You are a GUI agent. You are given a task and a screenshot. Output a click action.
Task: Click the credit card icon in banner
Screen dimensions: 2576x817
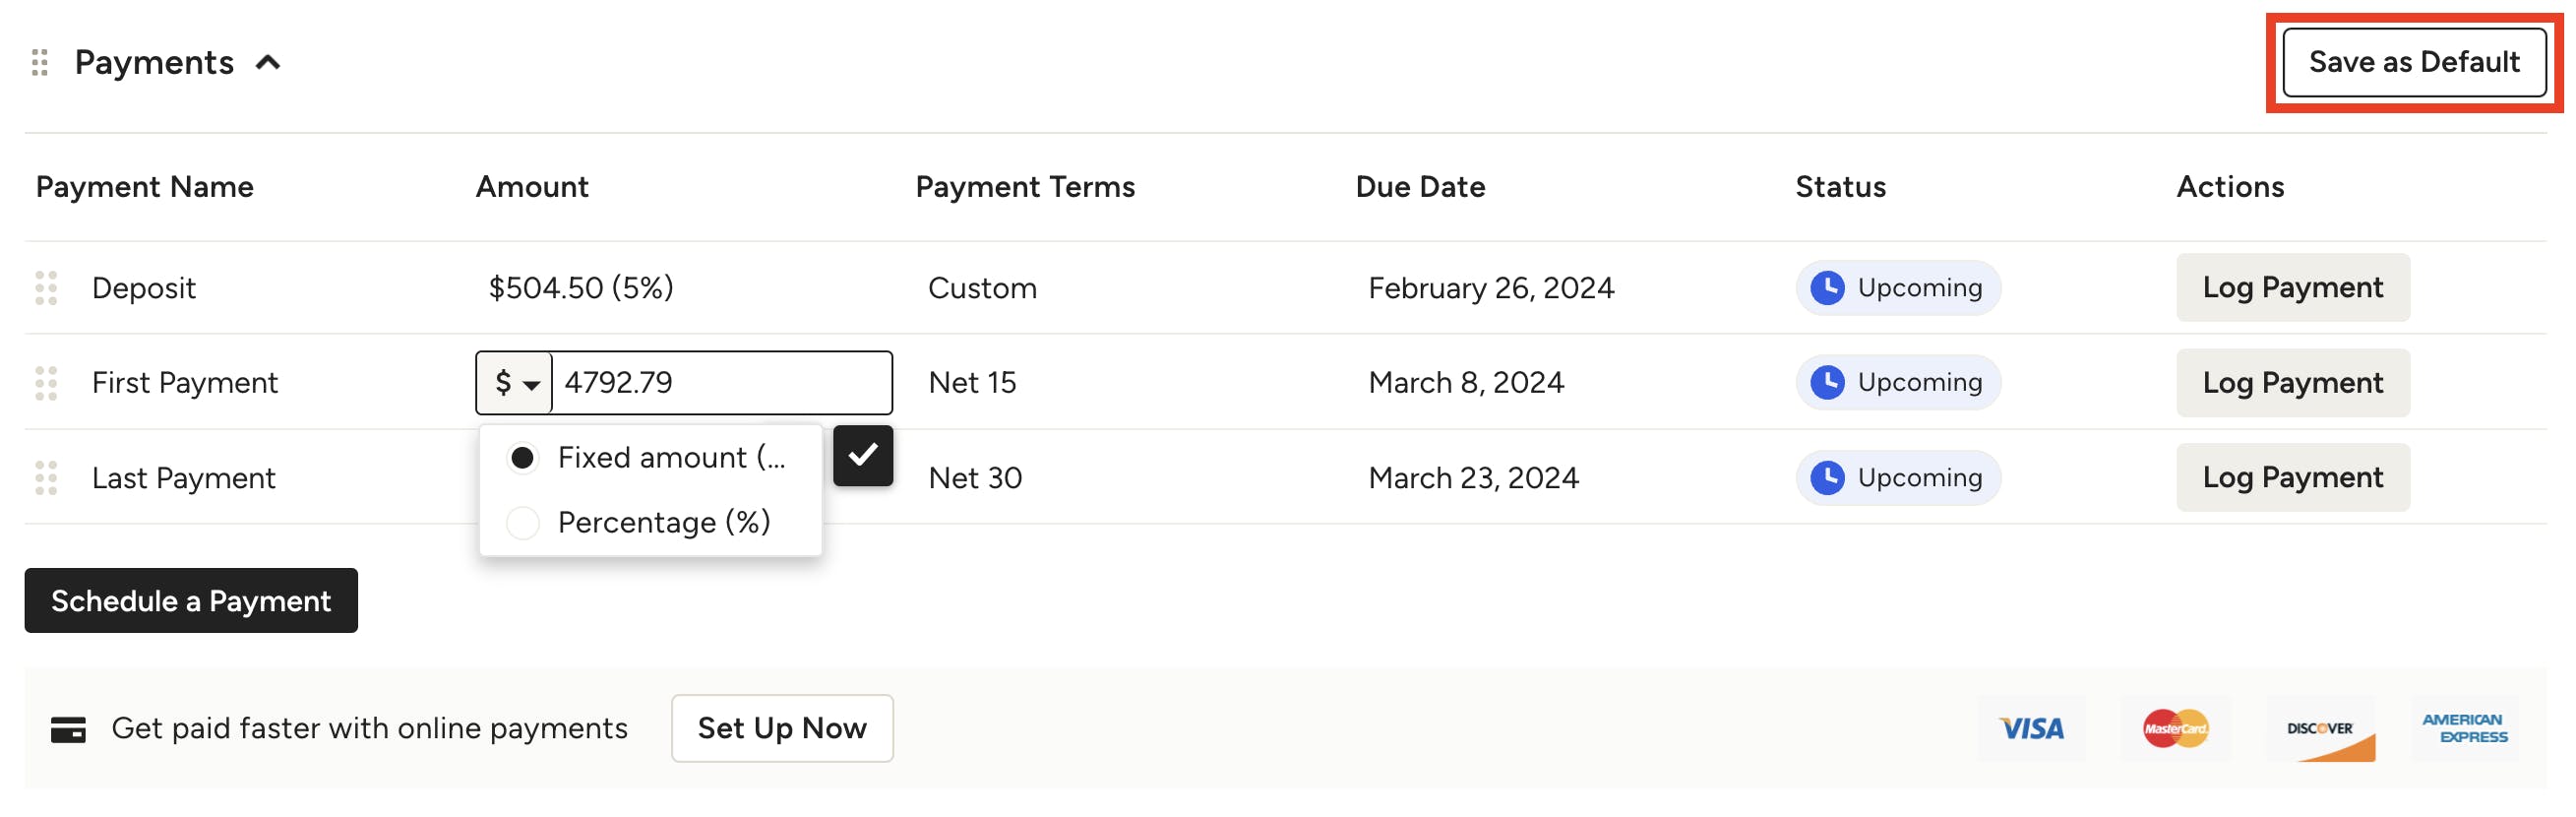(x=68, y=729)
